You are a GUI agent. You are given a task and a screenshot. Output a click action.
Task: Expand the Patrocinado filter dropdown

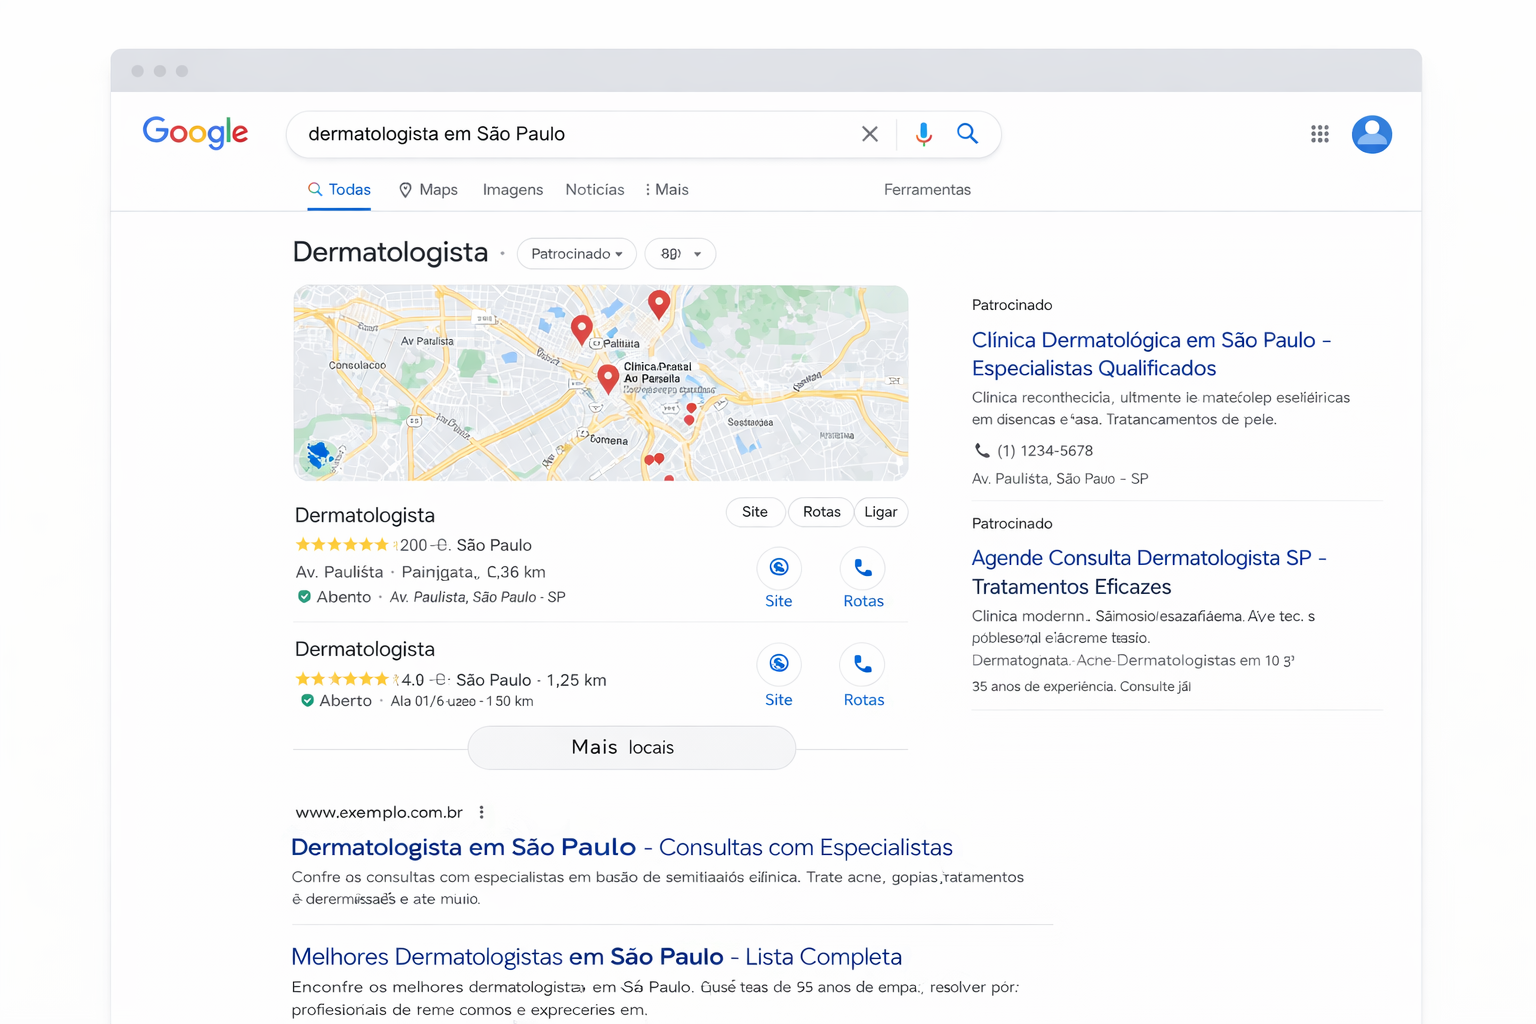tap(576, 253)
